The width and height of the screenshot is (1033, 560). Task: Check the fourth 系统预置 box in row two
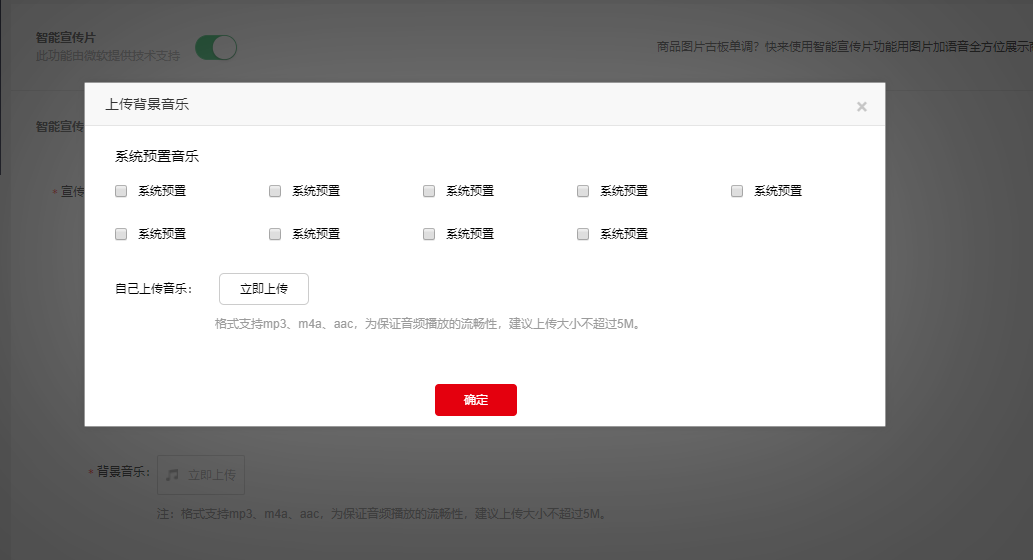tap(583, 234)
